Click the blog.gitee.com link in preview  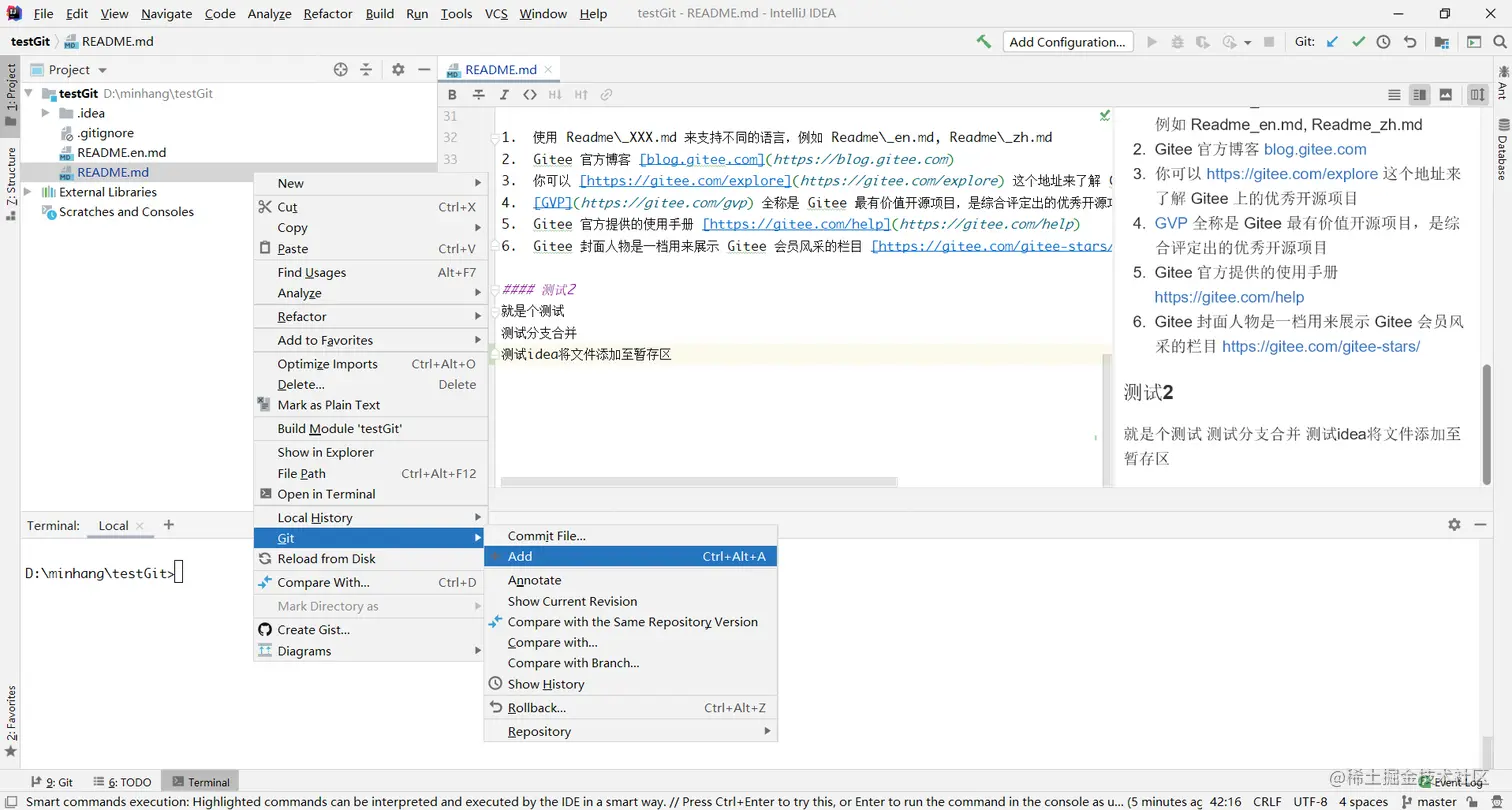[1315, 149]
